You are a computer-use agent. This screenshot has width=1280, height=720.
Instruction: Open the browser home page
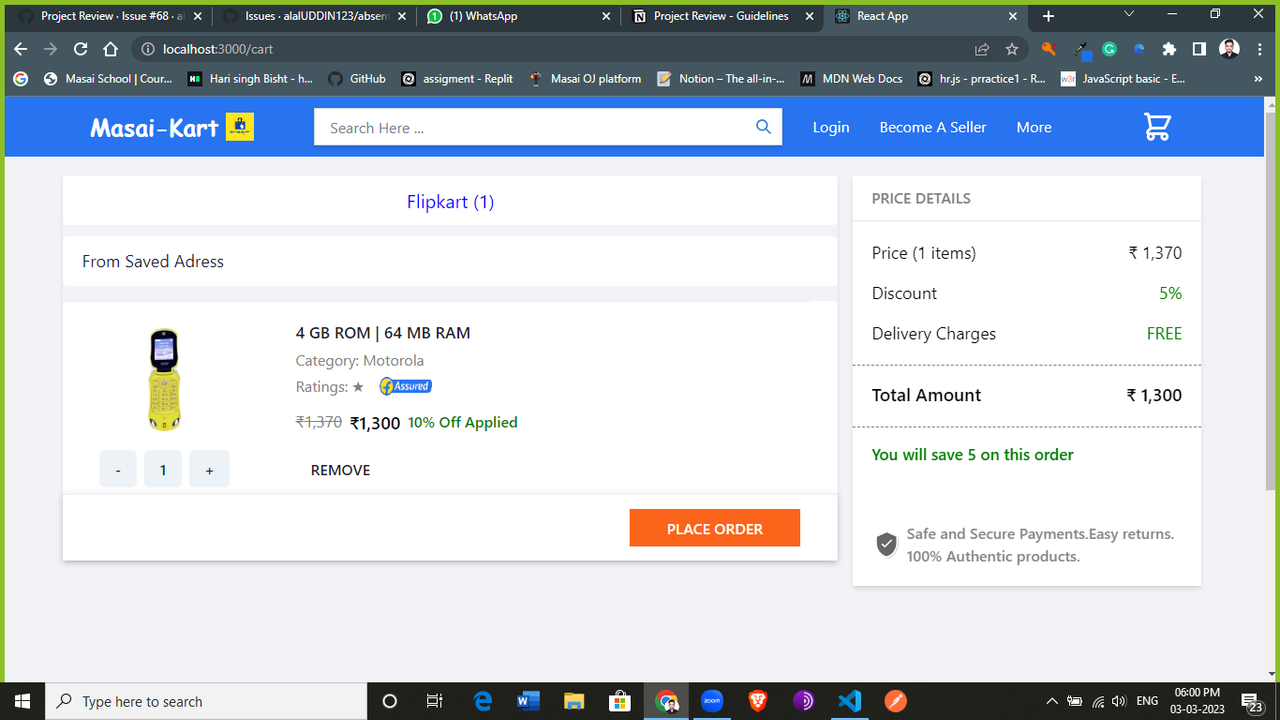click(x=112, y=49)
